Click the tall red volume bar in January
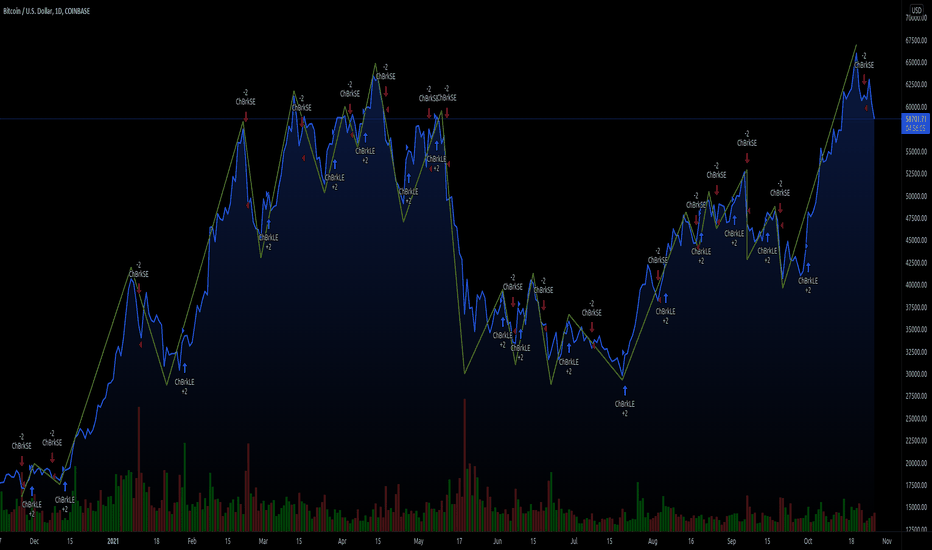 coord(139,469)
